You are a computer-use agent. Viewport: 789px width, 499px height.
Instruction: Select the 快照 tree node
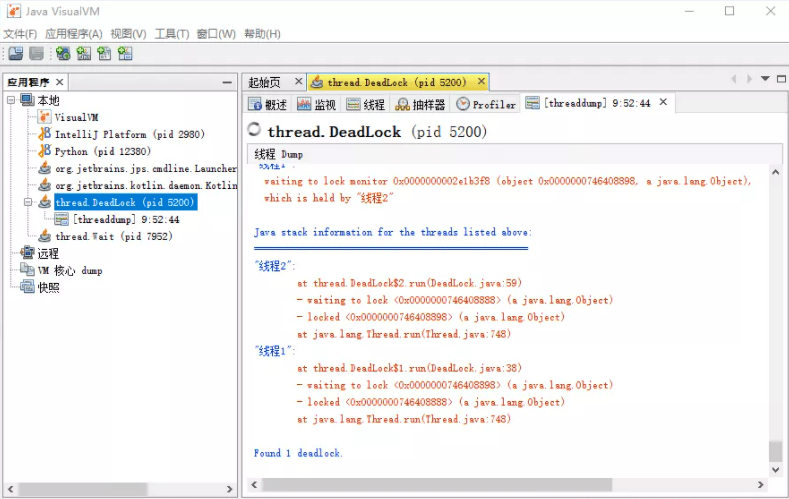pos(48,288)
